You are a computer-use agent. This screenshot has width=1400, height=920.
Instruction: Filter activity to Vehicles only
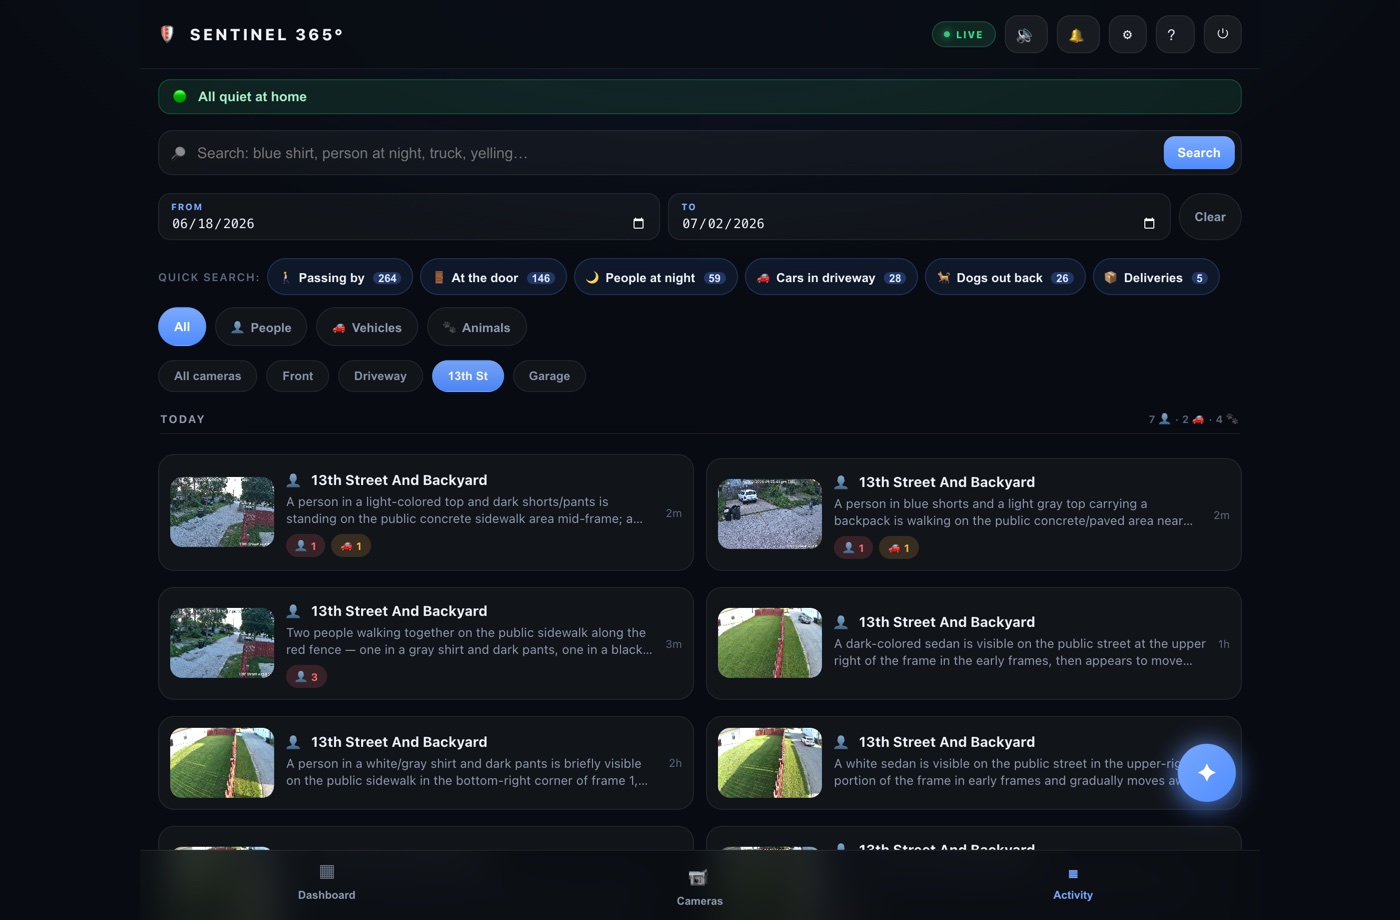point(367,327)
